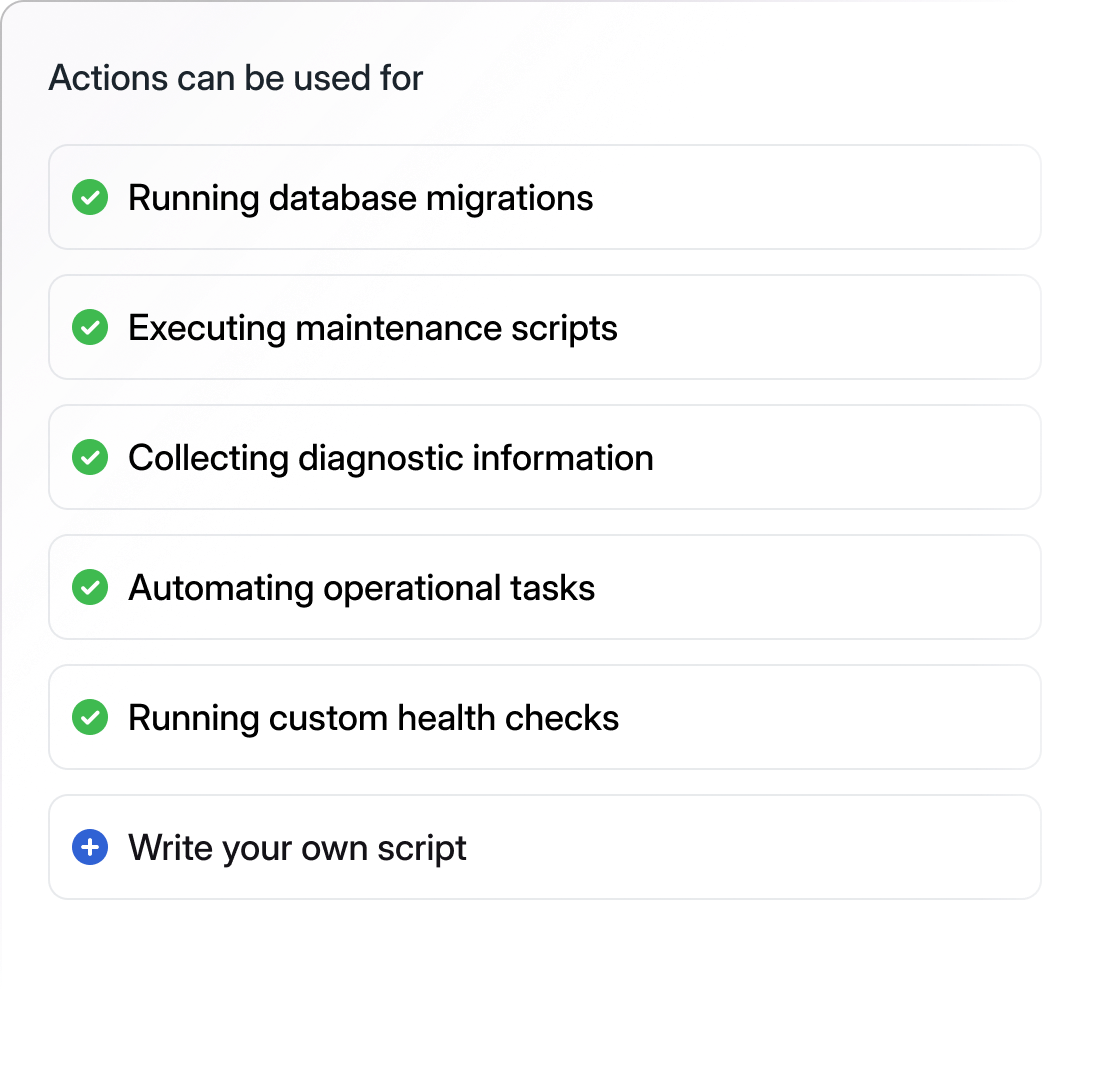
Task: Click the green checkmark beside Running database migrations
Action: (90, 198)
